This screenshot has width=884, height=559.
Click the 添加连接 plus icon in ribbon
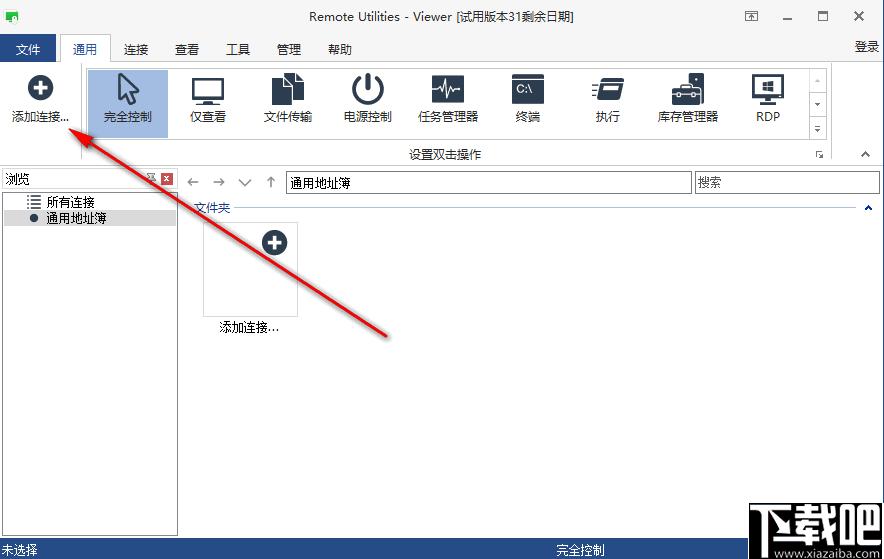[x=40, y=88]
